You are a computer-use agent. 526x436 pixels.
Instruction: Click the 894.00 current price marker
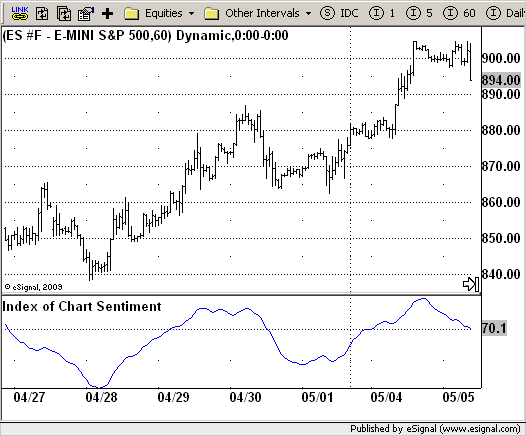tap(501, 80)
